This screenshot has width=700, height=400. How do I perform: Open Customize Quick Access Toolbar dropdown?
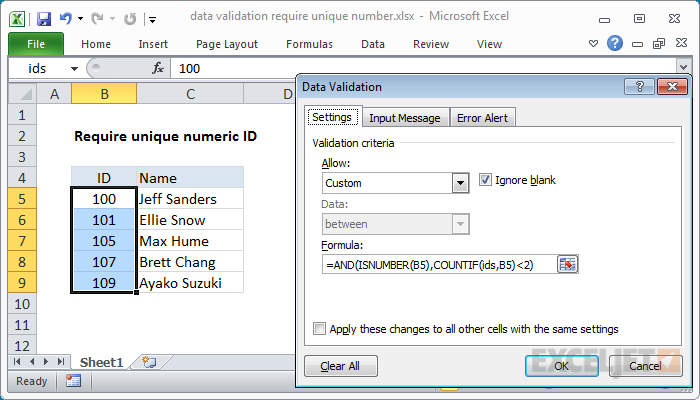point(151,19)
